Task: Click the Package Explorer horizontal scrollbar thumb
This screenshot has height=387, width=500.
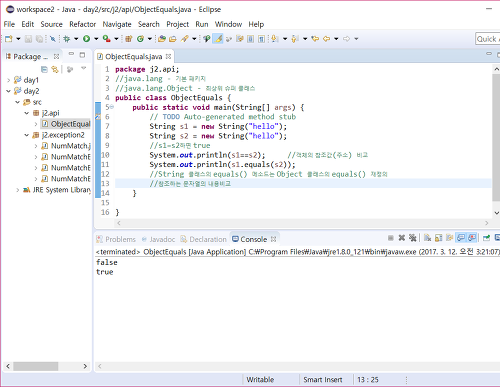Action: pyautogui.click(x=36, y=366)
